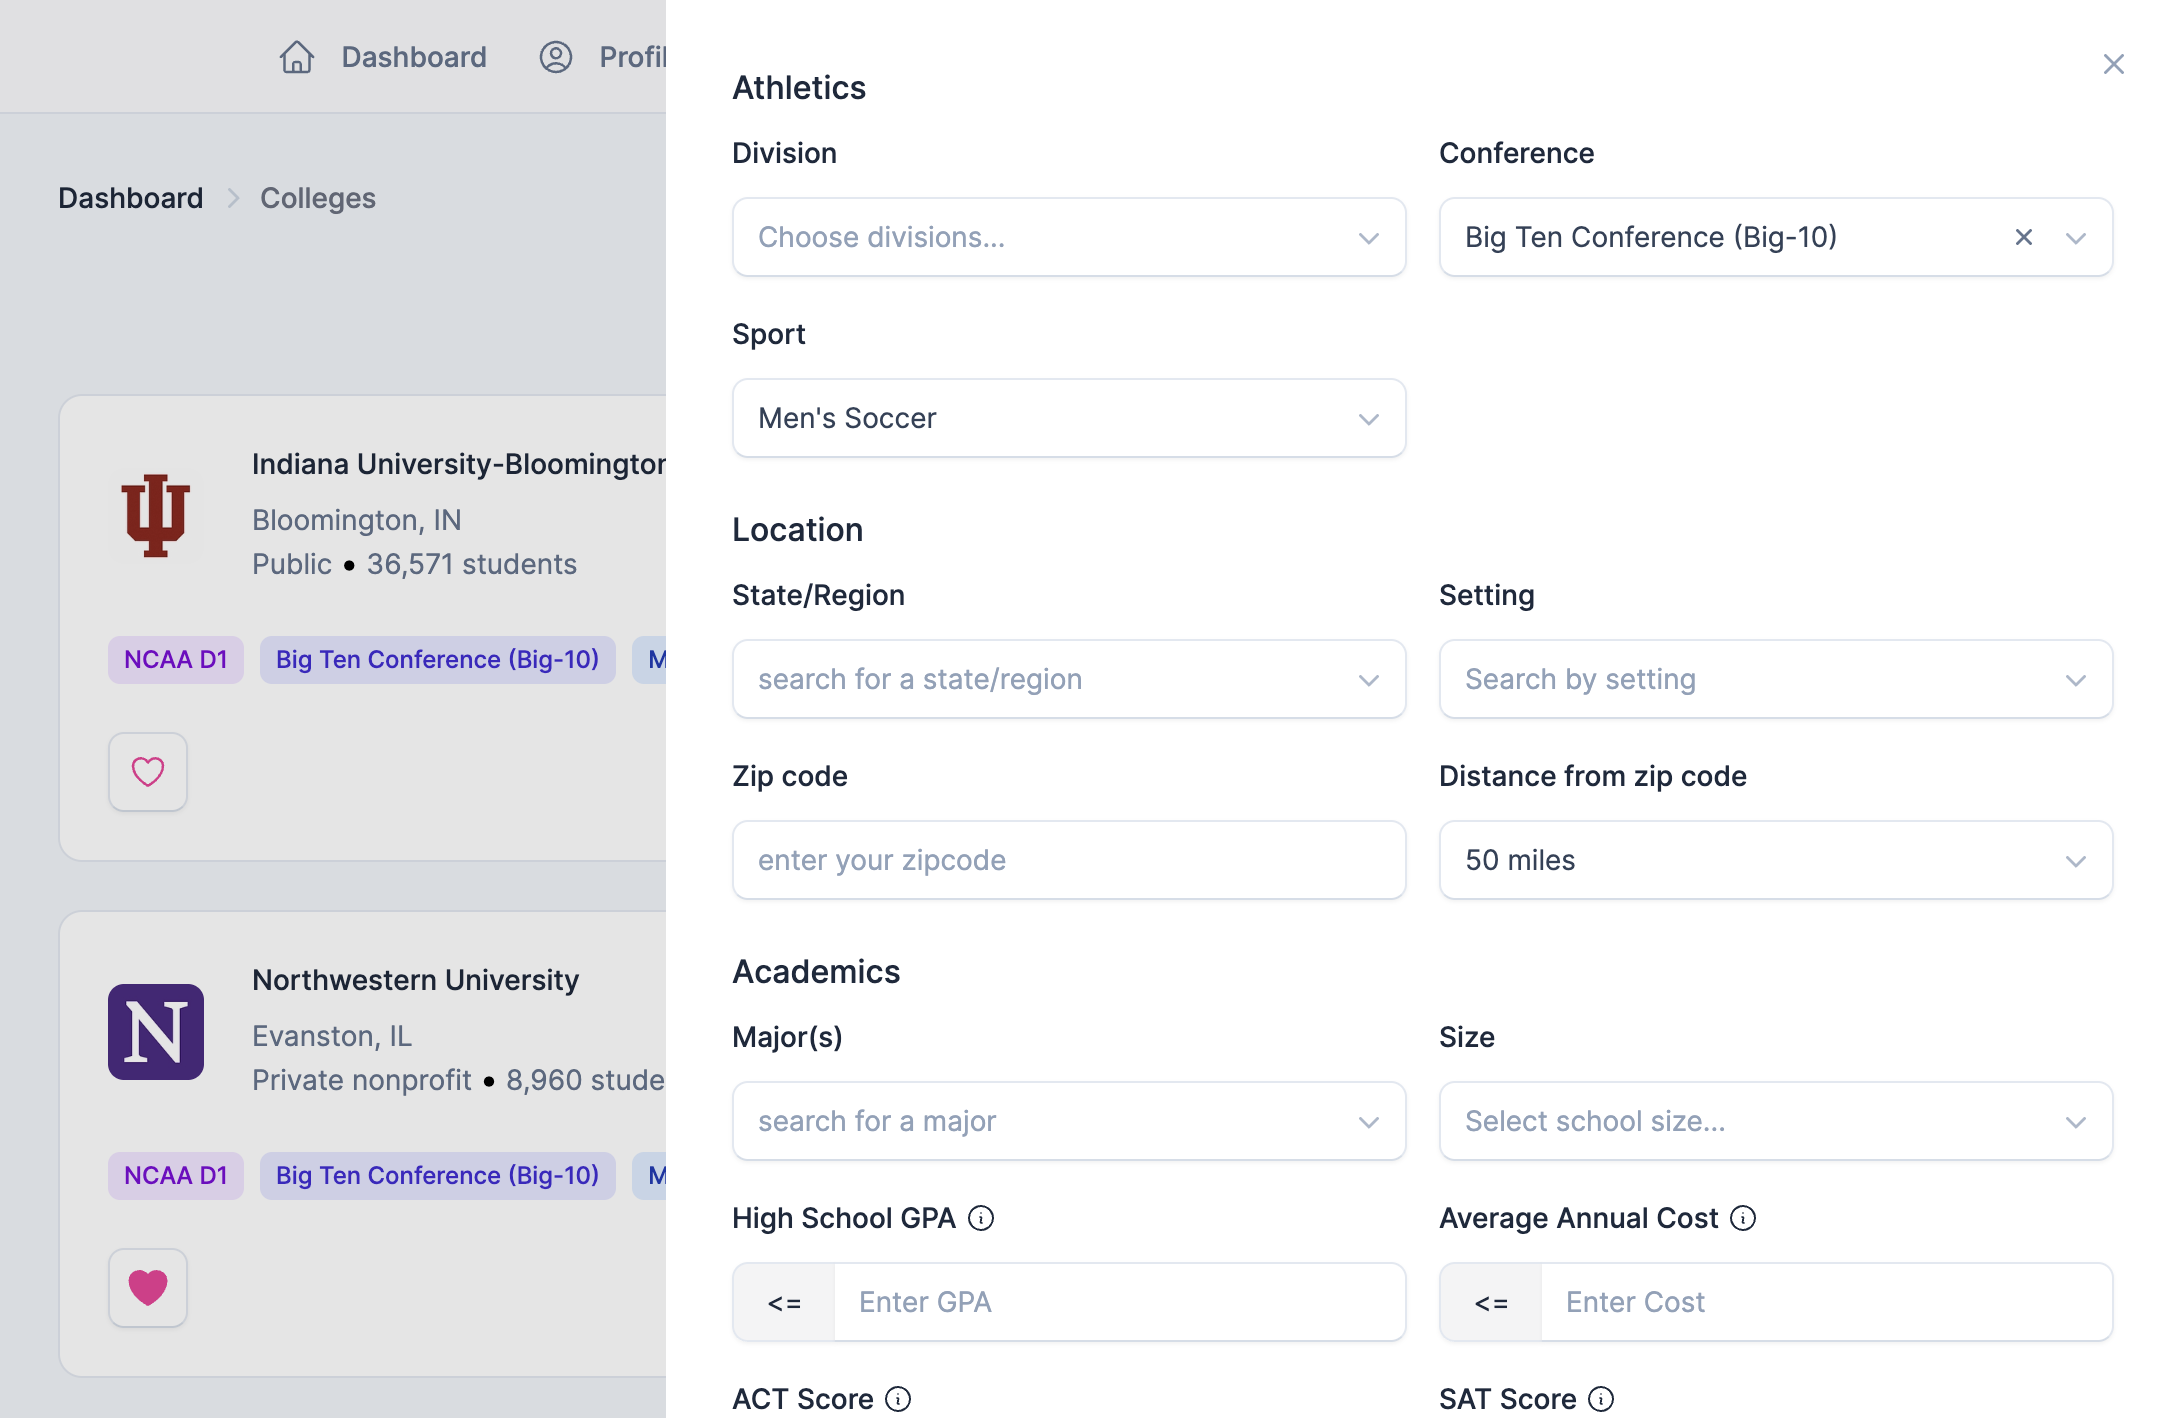Open the Men's Soccer sport dropdown

(1068, 419)
